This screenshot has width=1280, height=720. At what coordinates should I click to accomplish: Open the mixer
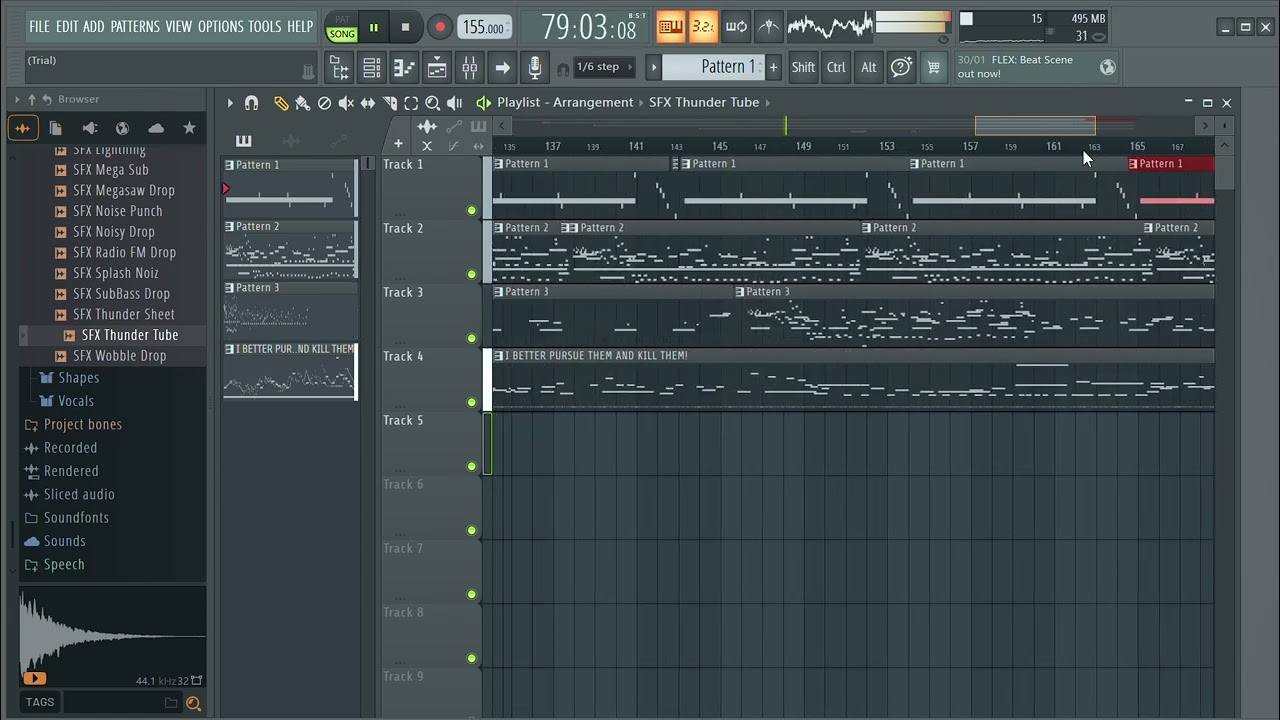(x=470, y=67)
